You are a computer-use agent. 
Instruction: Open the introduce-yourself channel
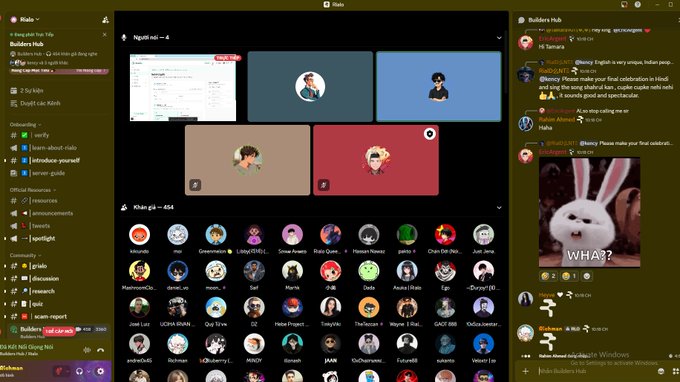point(56,160)
